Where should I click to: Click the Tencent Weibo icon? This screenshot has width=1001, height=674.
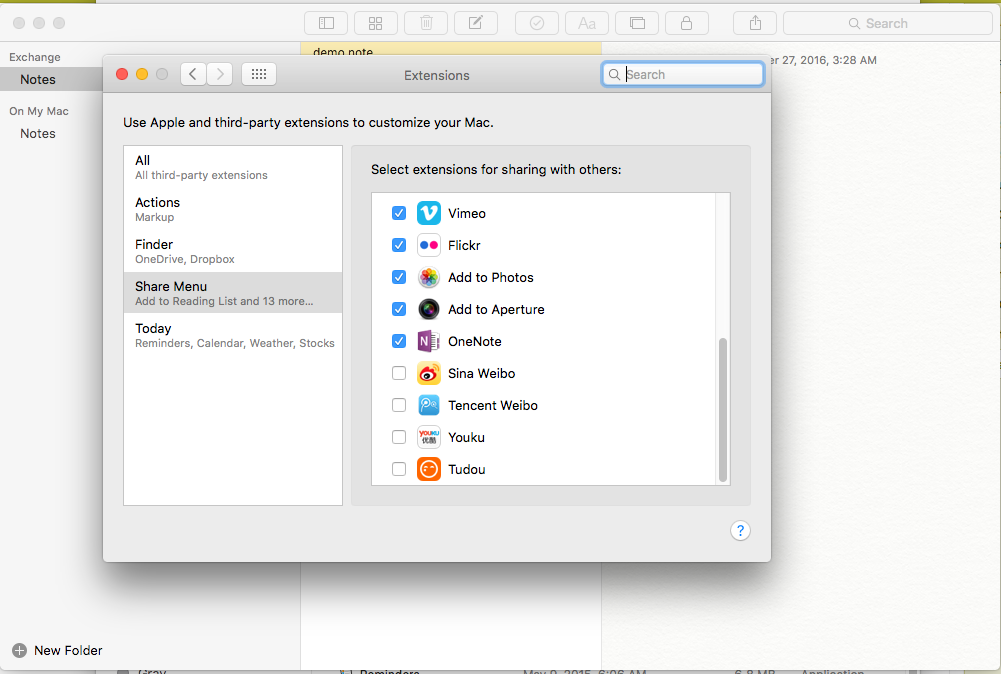coord(428,405)
